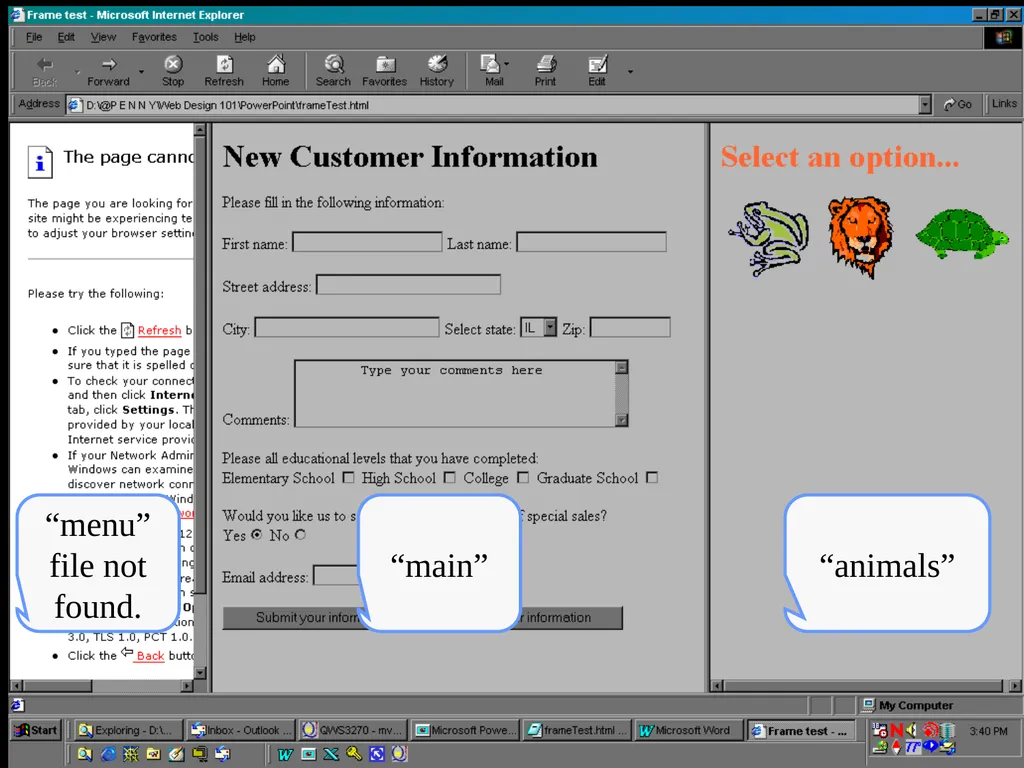Screen dimensions: 1024x768
Task: Open the Forward button history dropdown arrow
Action: pos(140,71)
